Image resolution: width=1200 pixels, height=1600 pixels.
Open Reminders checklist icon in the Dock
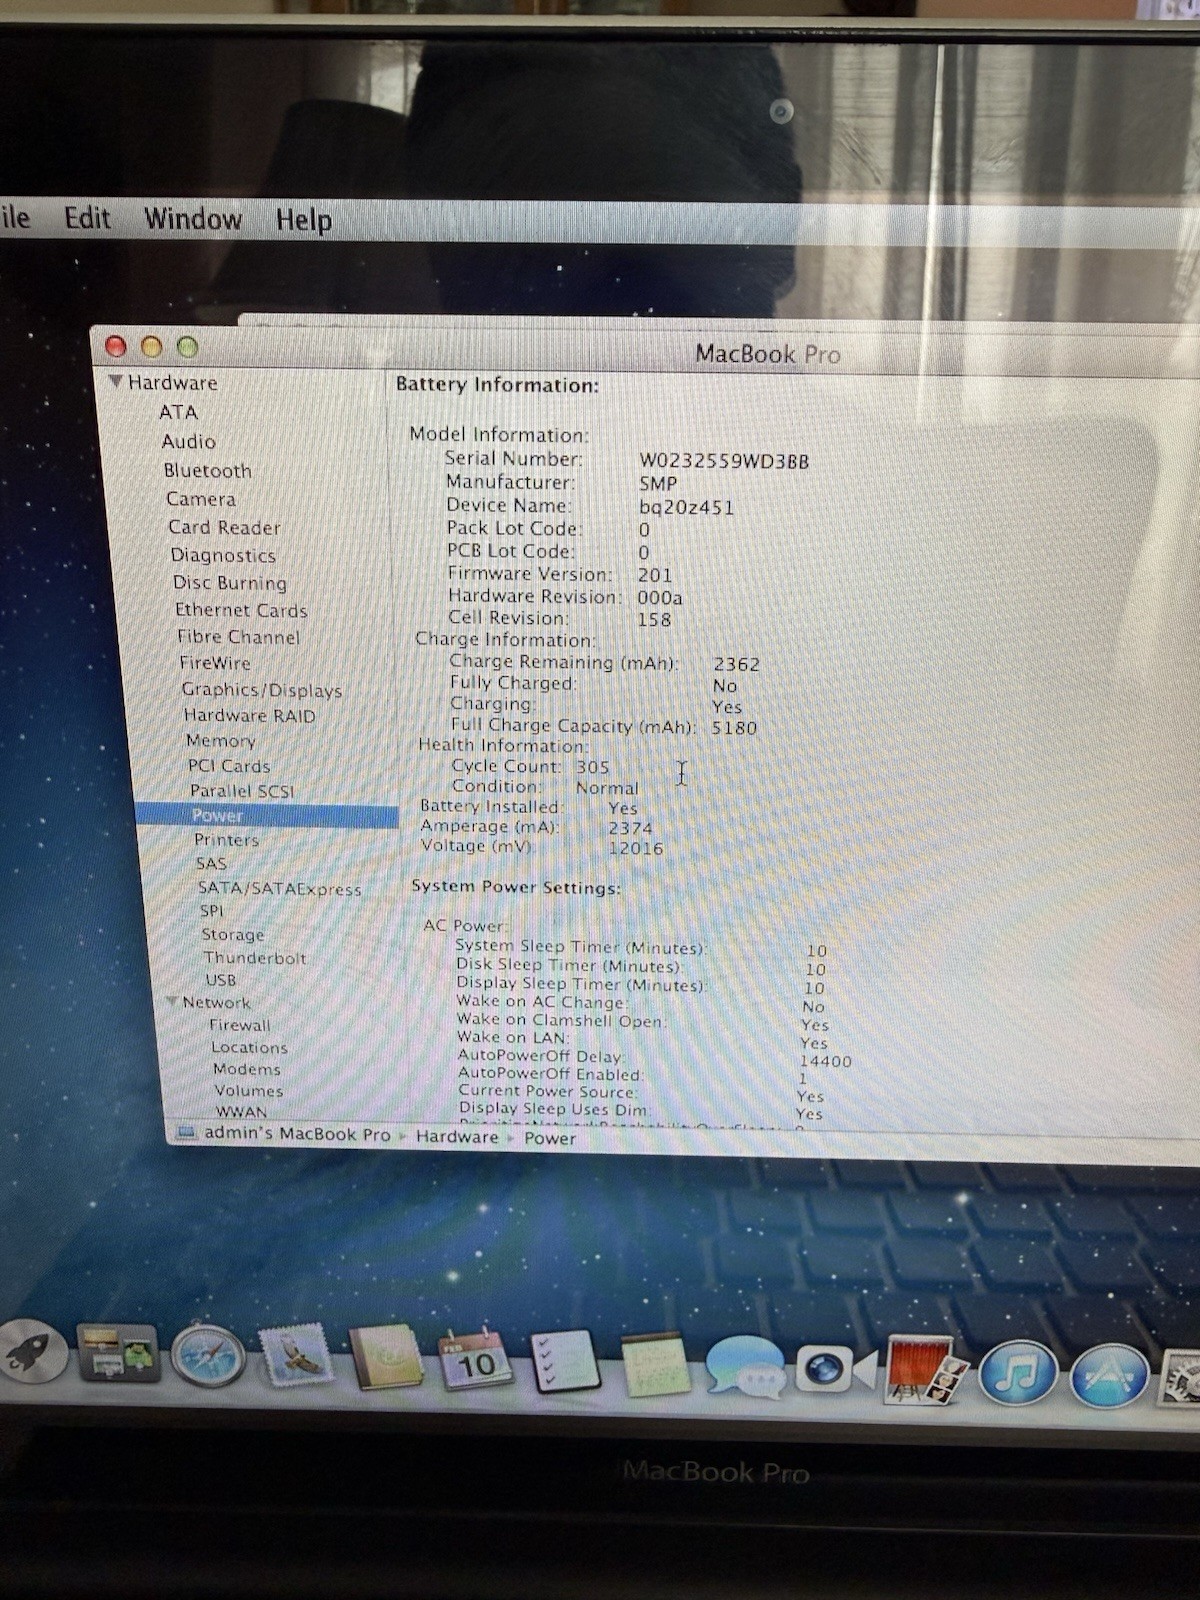(565, 1362)
